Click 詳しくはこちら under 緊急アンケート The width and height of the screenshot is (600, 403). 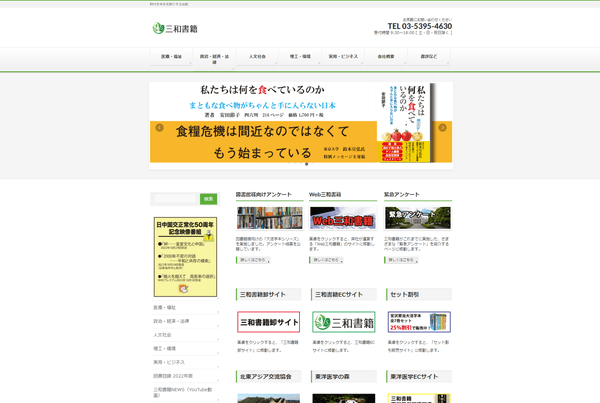point(401,260)
